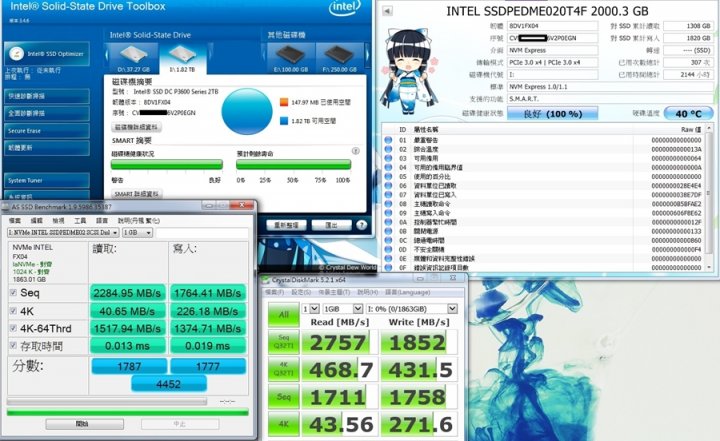The image size is (720, 441).
Task: Open first menu in AS SSD menu bar
Action: click(15, 220)
